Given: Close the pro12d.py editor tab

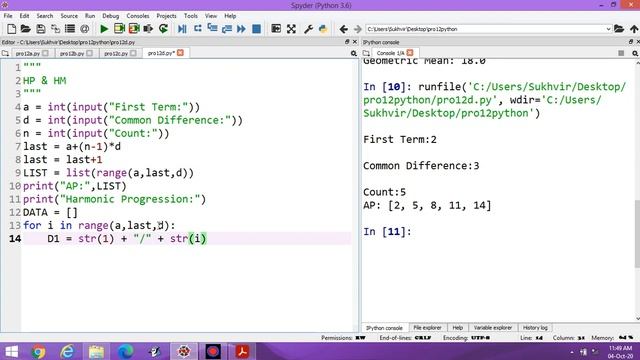Looking at the screenshot, I should 180,53.
